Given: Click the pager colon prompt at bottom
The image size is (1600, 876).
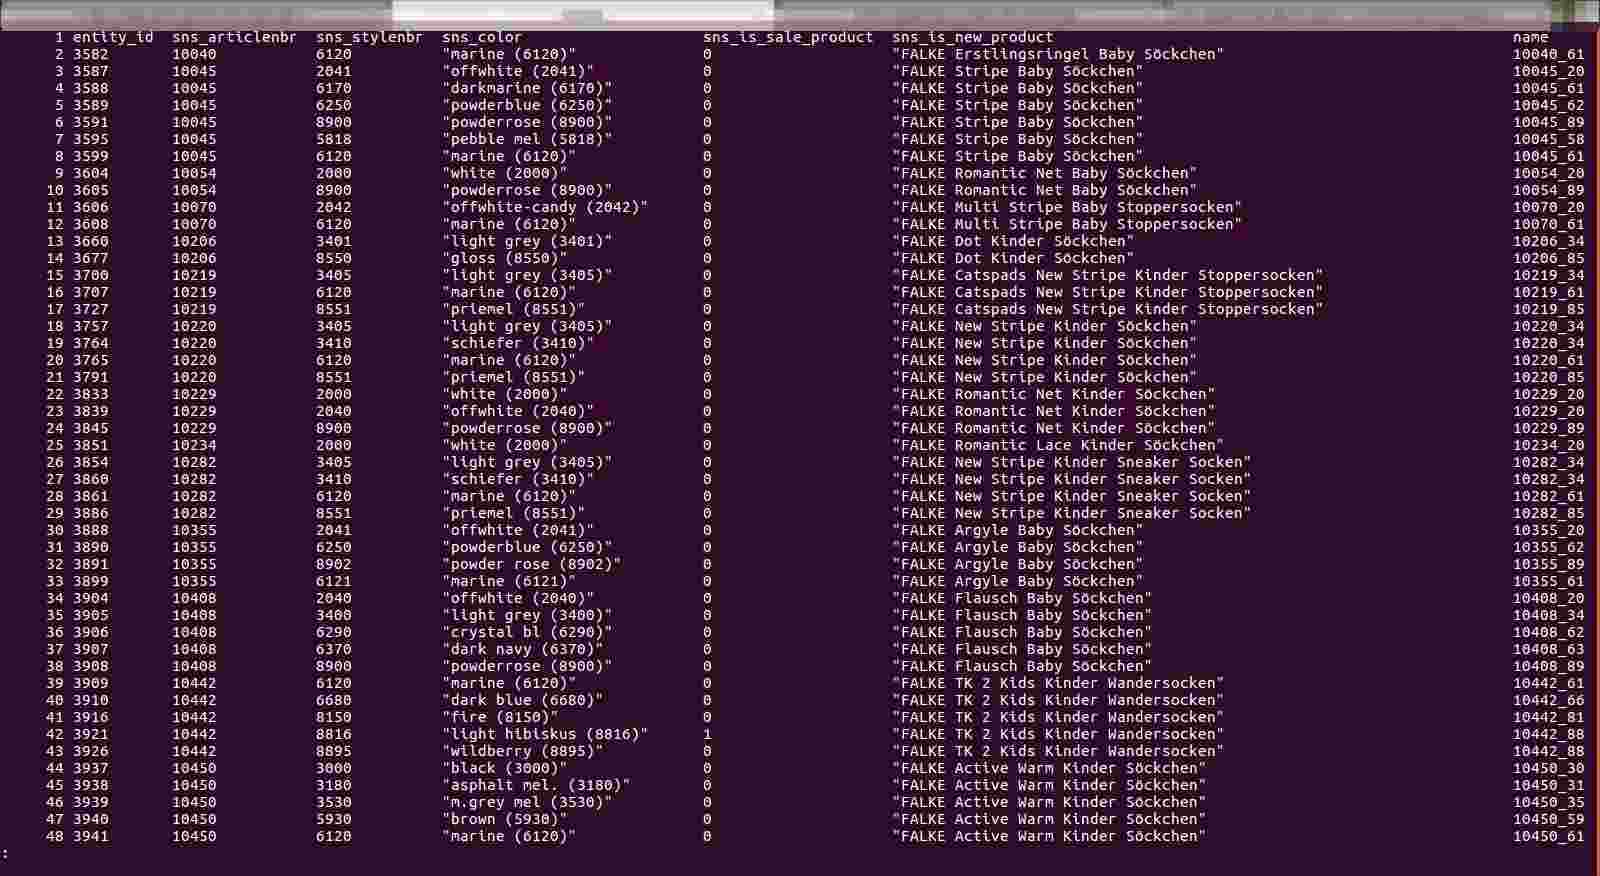Looking at the screenshot, I should 5,854.
